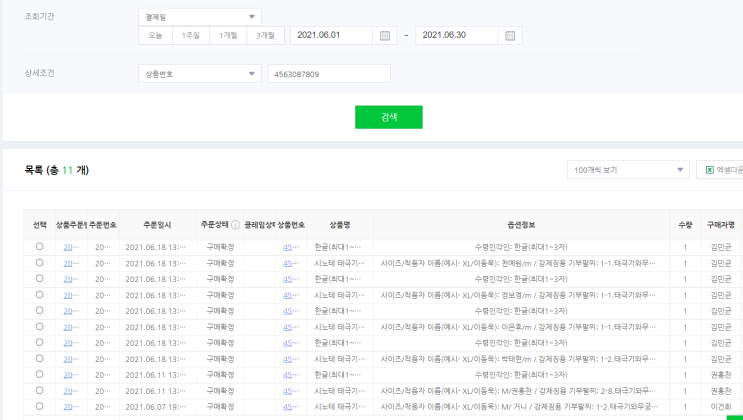This screenshot has width=743, height=420.
Task: Click the 클레임상태 column header
Action: click(x=260, y=225)
